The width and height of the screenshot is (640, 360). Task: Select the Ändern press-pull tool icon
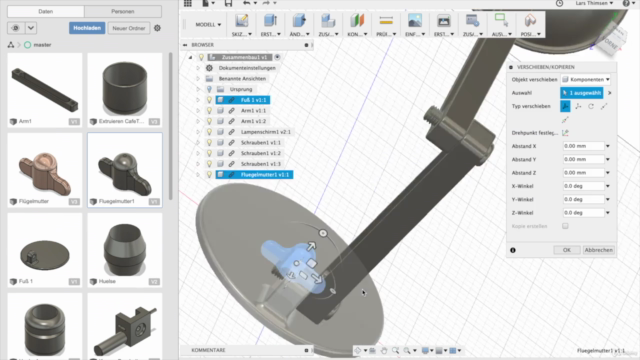[299, 20]
